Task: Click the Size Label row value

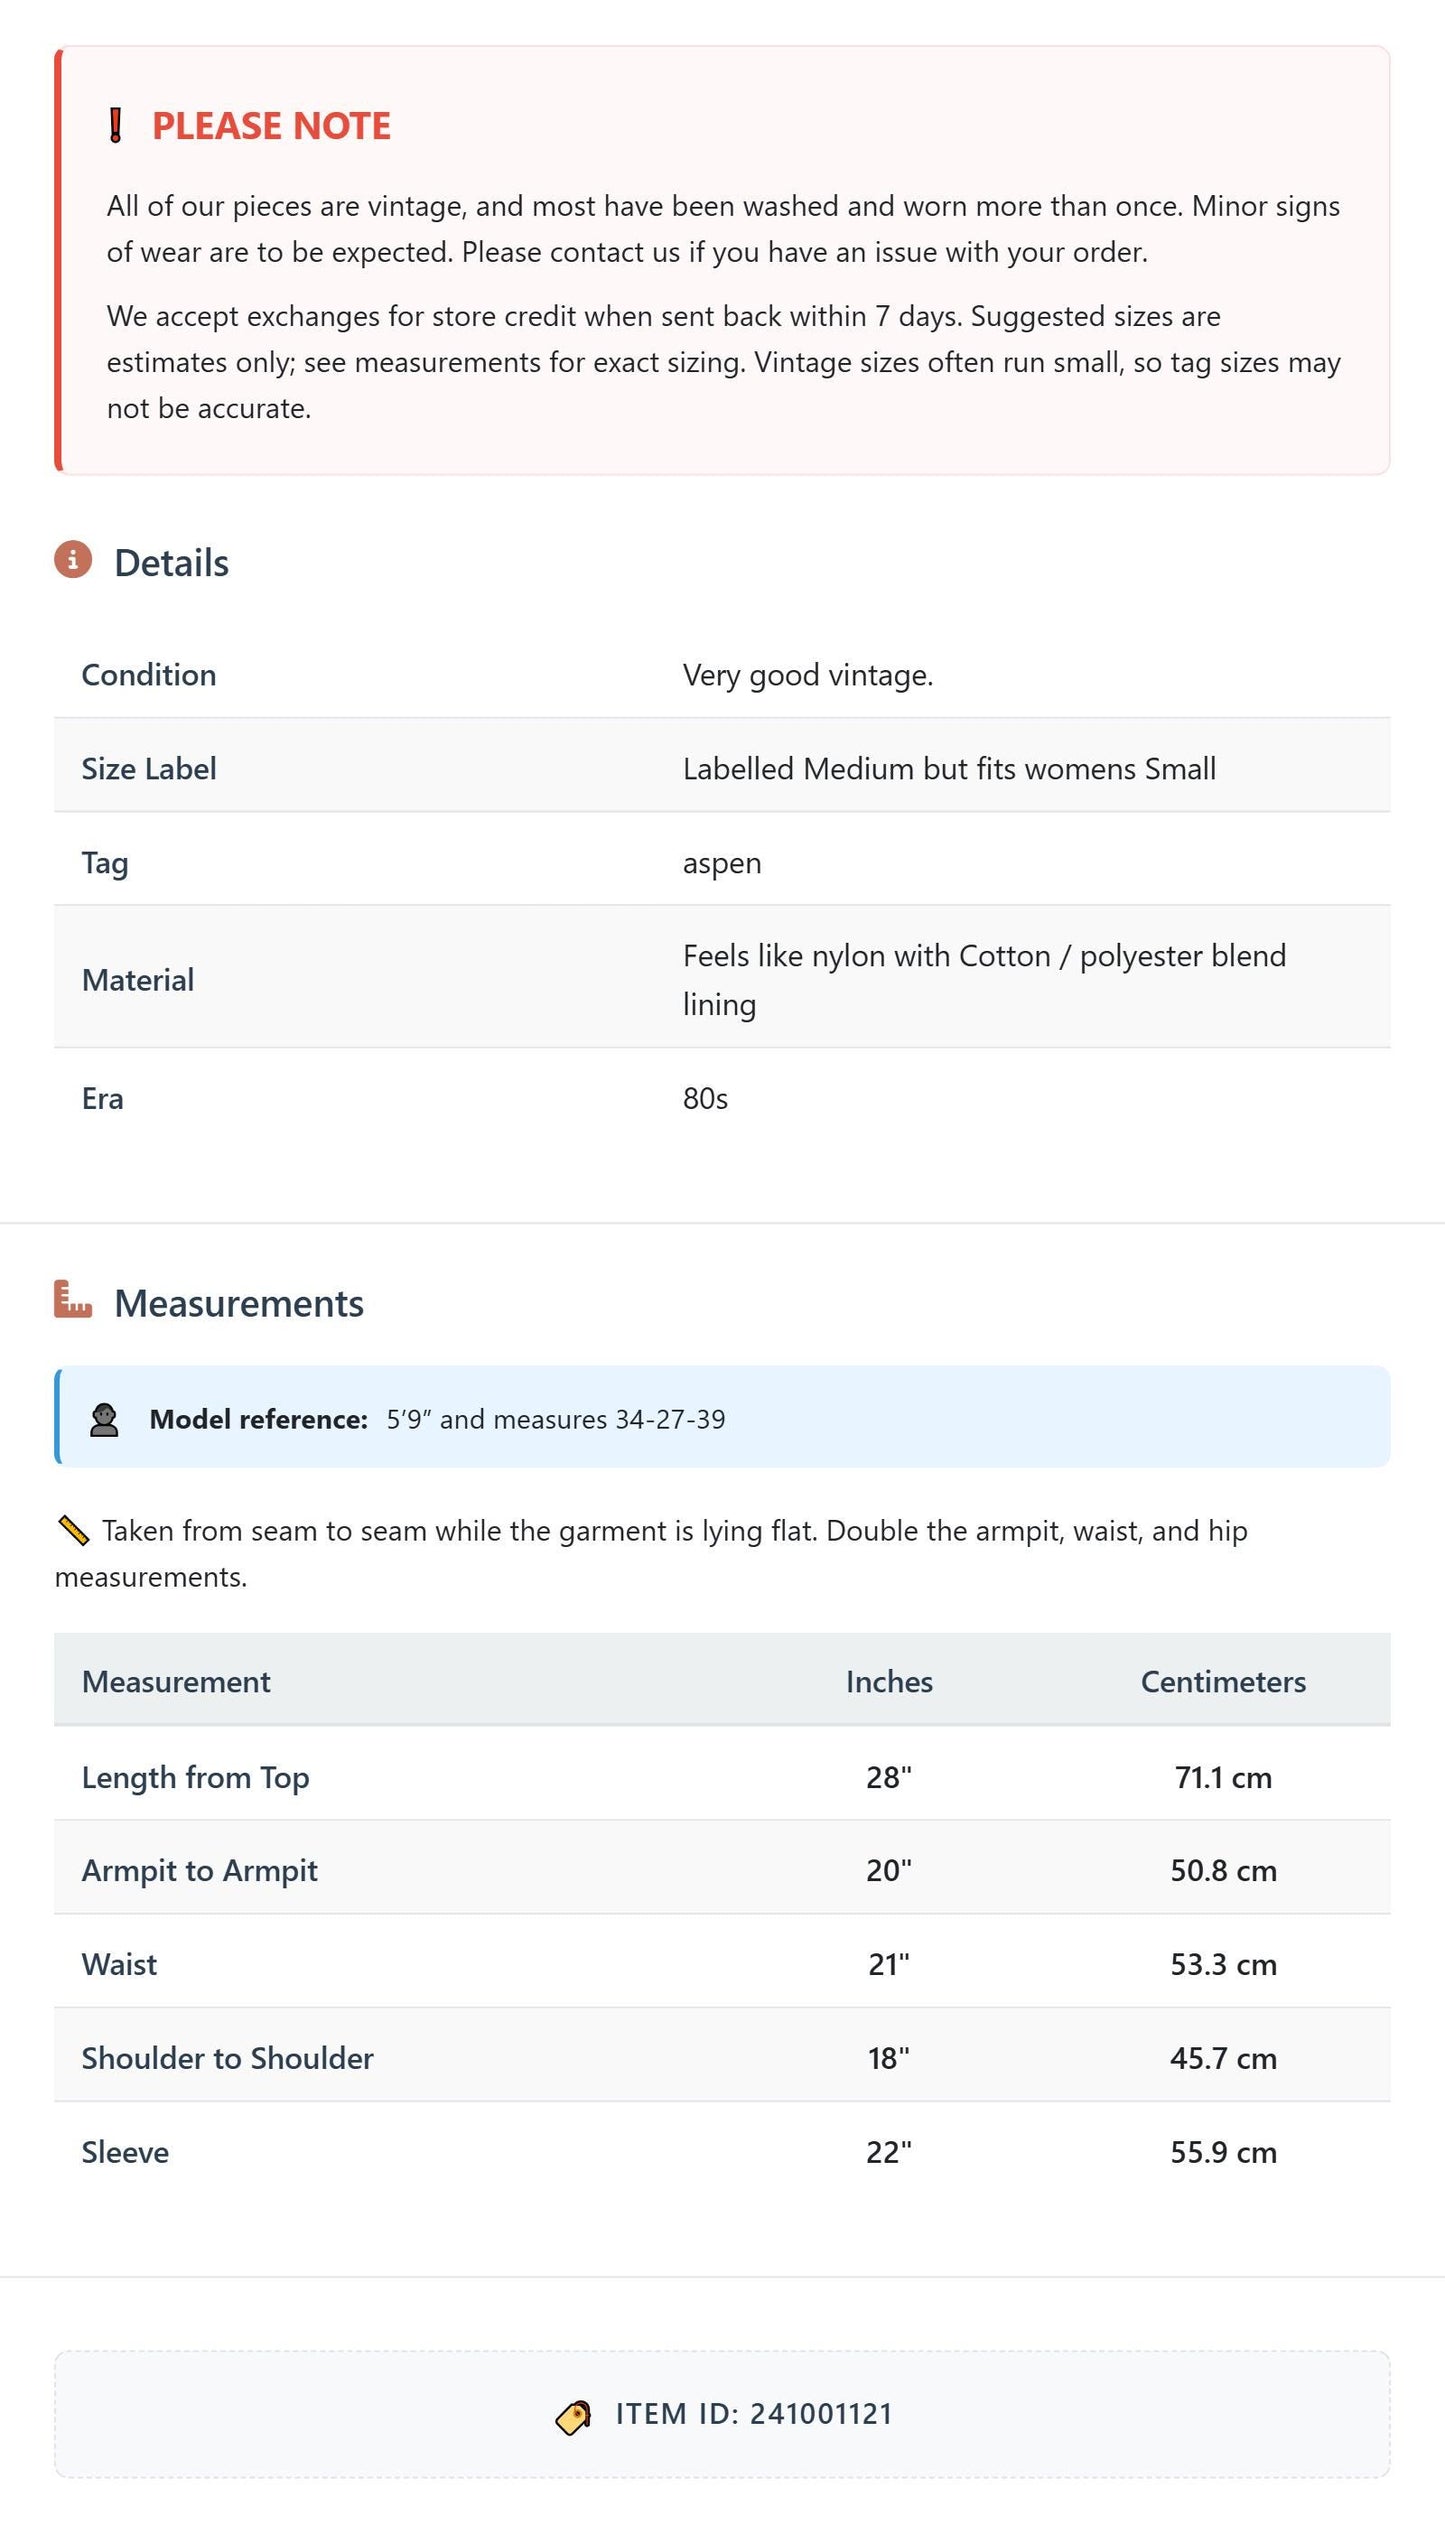Action: [949, 769]
